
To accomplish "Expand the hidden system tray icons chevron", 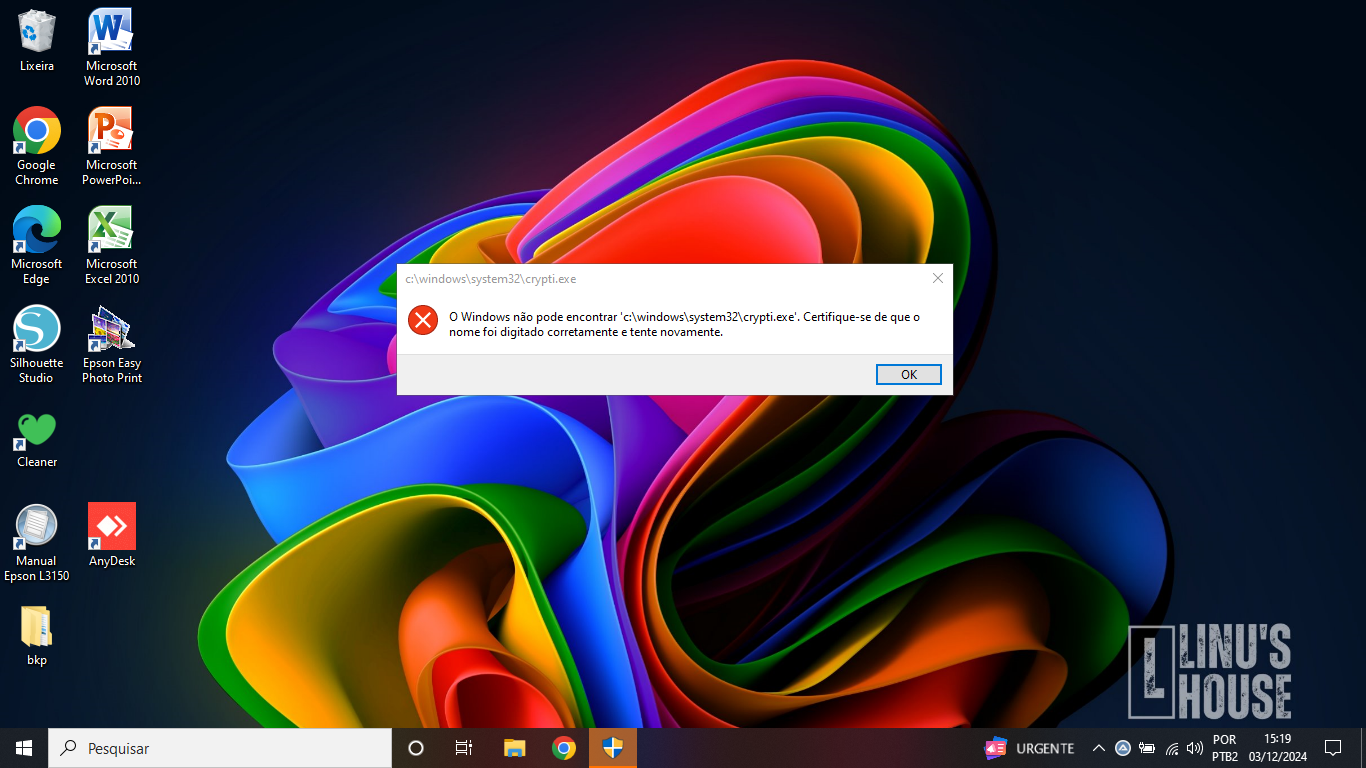I will tap(1098, 748).
